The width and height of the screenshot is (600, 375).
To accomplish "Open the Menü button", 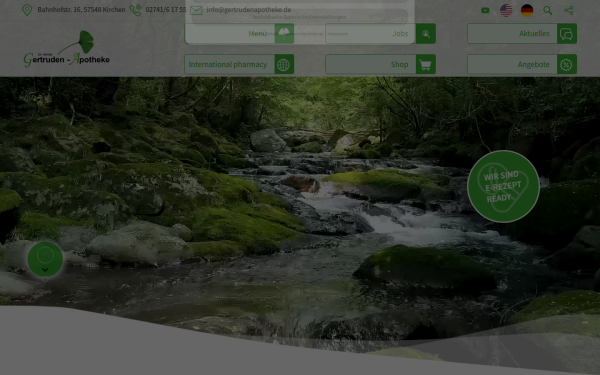I will click(239, 33).
